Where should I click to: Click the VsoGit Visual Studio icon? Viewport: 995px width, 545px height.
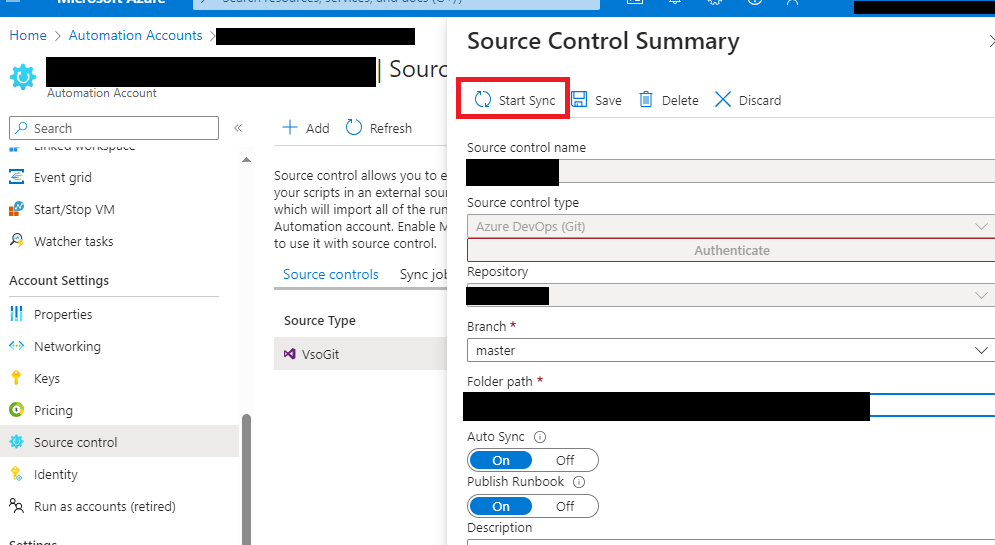[x=289, y=354]
